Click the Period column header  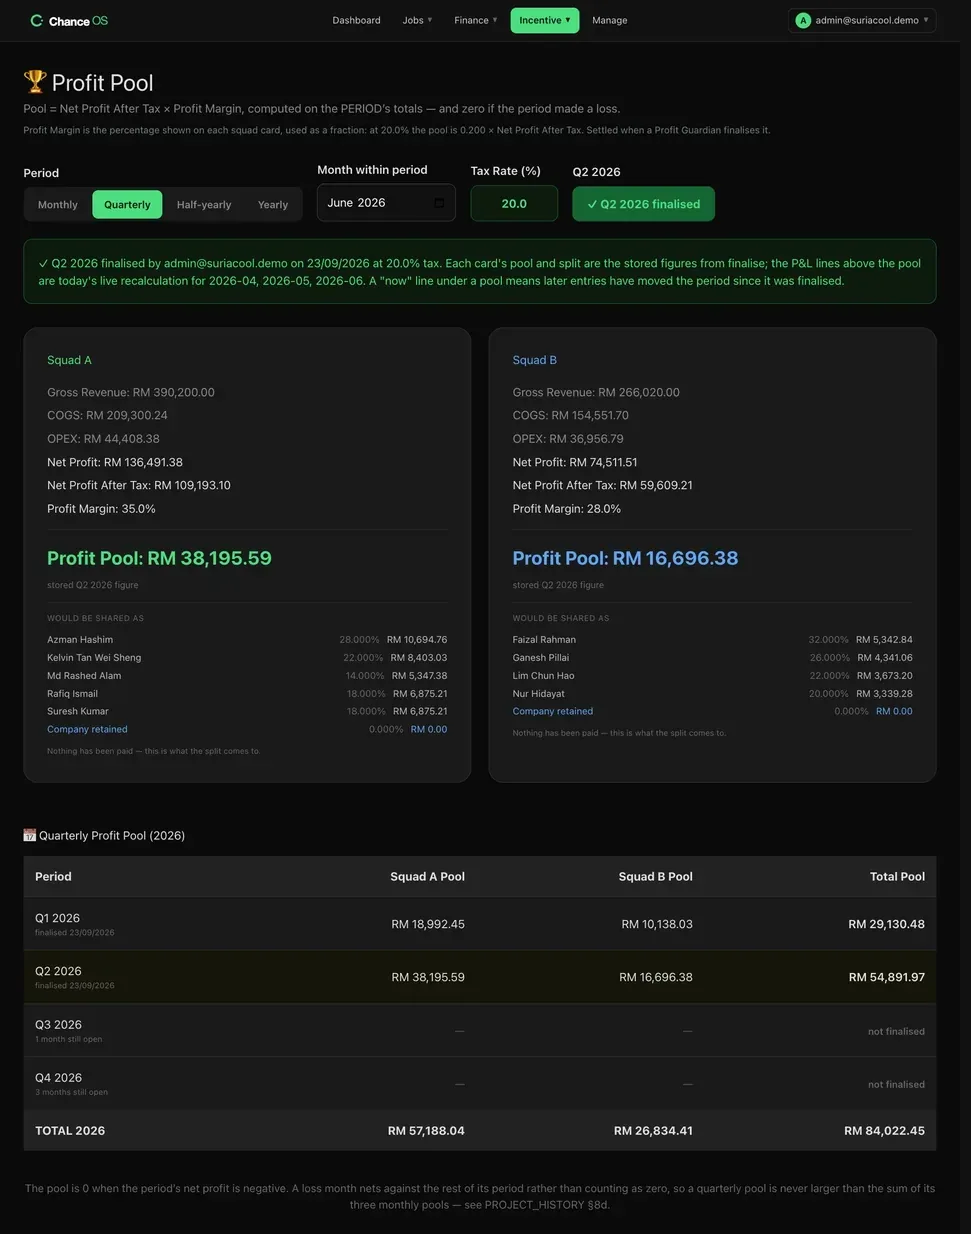click(53, 876)
